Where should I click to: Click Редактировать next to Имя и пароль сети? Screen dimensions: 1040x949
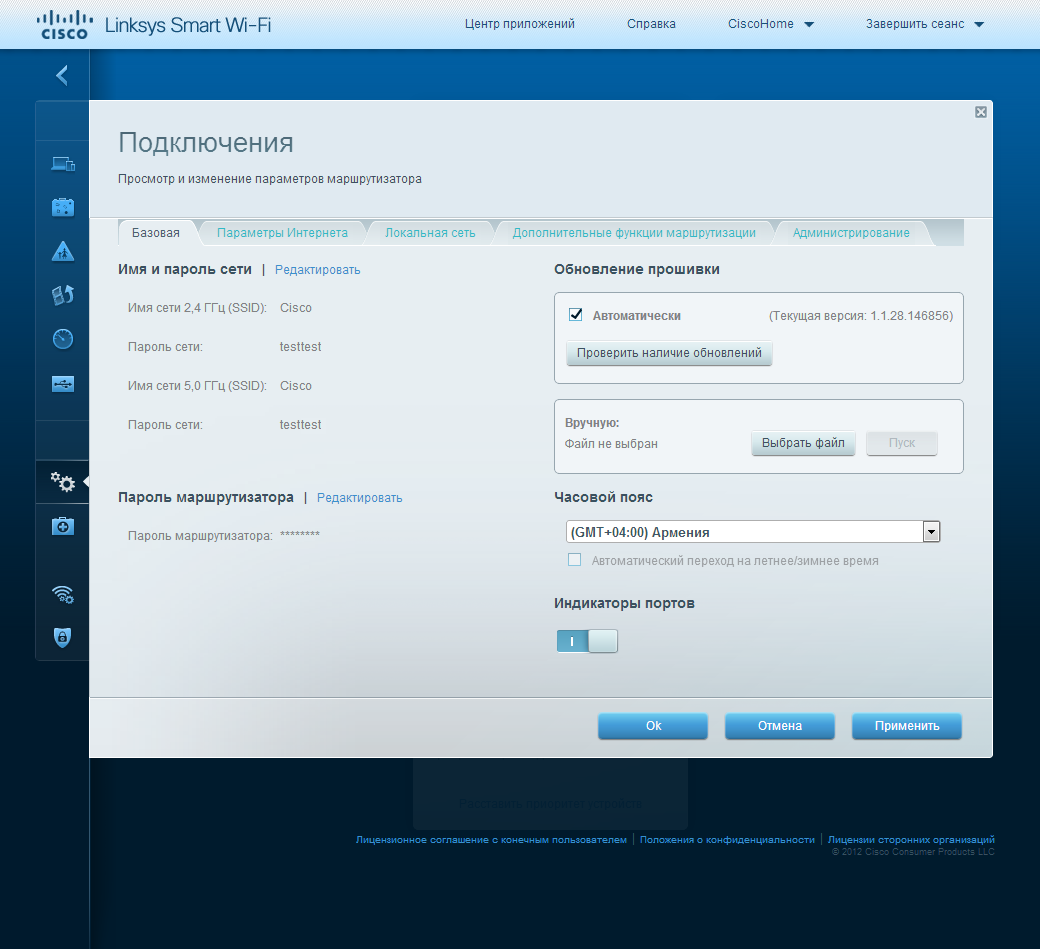click(318, 270)
